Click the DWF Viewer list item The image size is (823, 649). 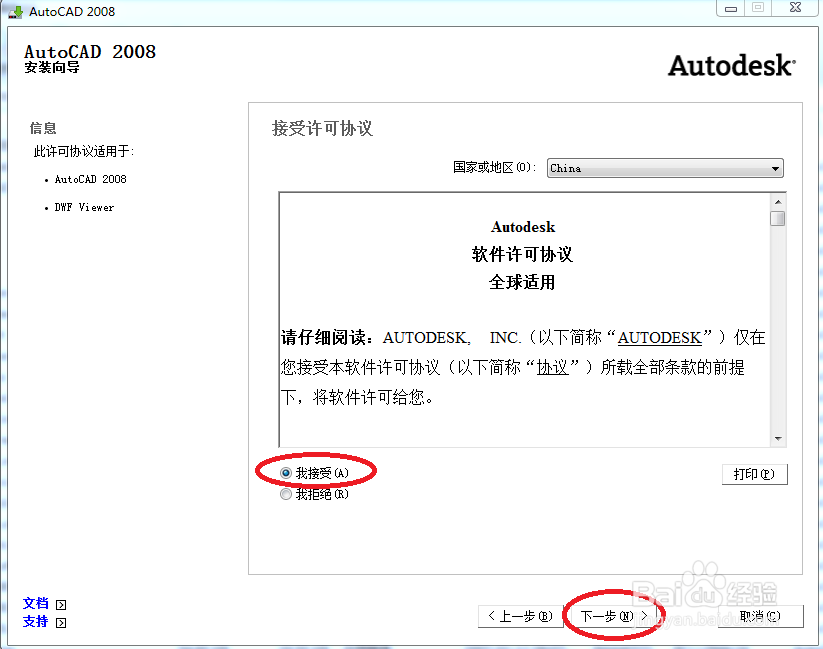[x=84, y=207]
